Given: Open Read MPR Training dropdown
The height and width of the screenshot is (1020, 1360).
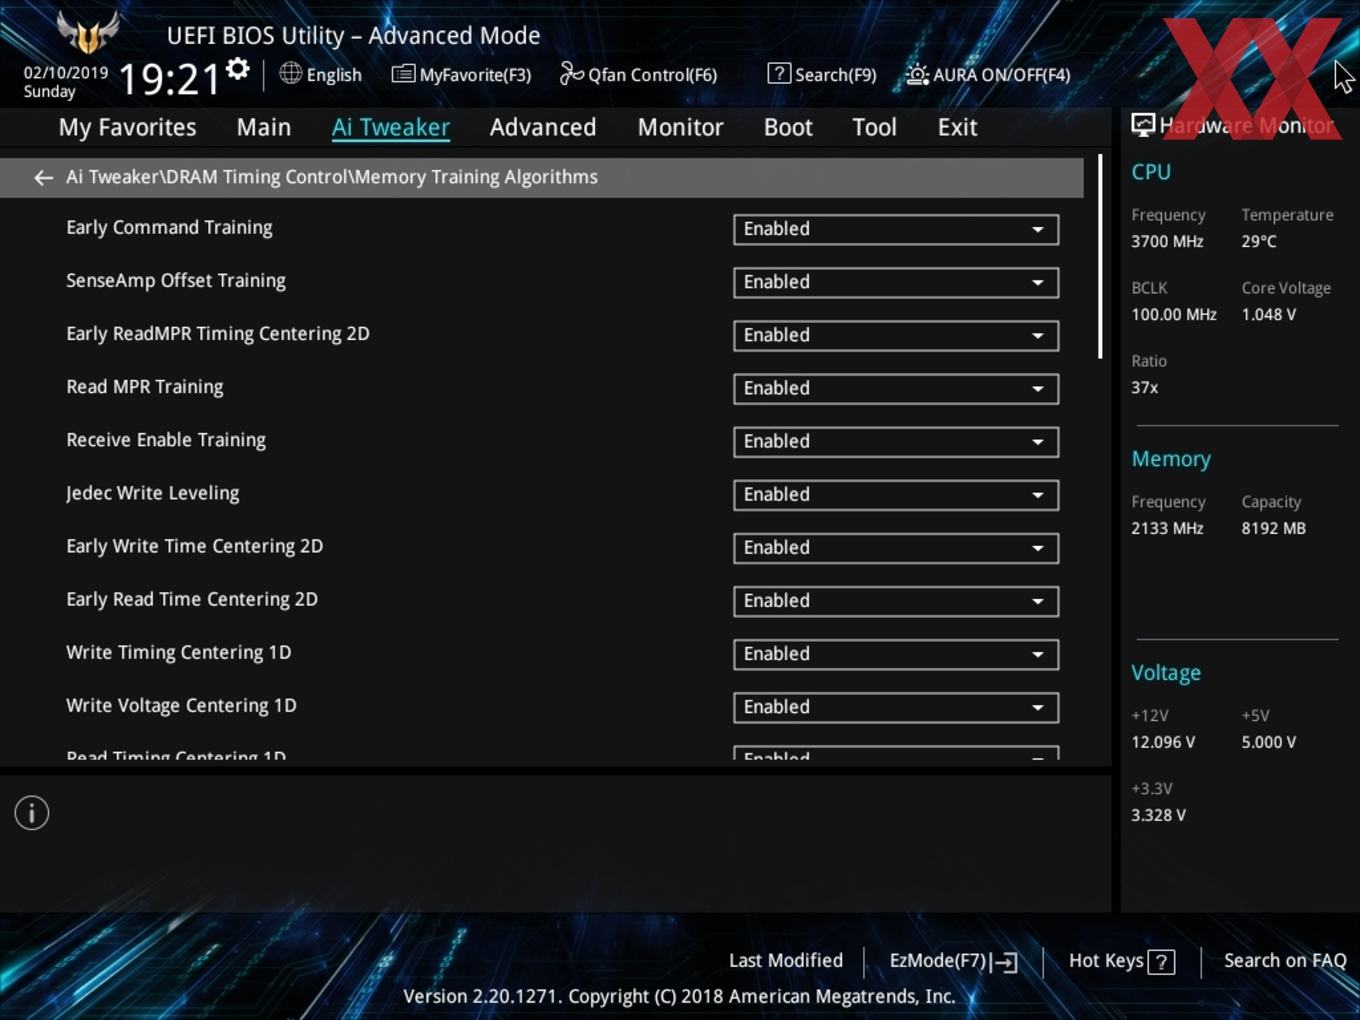Looking at the screenshot, I should tap(896, 388).
